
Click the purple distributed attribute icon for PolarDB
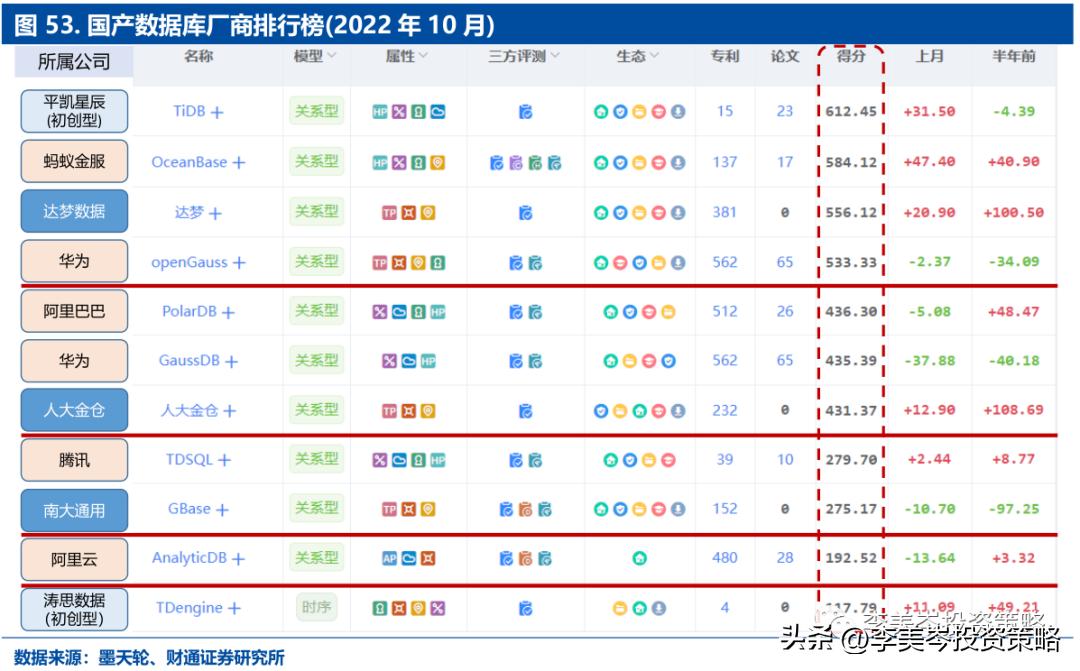[x=378, y=311]
